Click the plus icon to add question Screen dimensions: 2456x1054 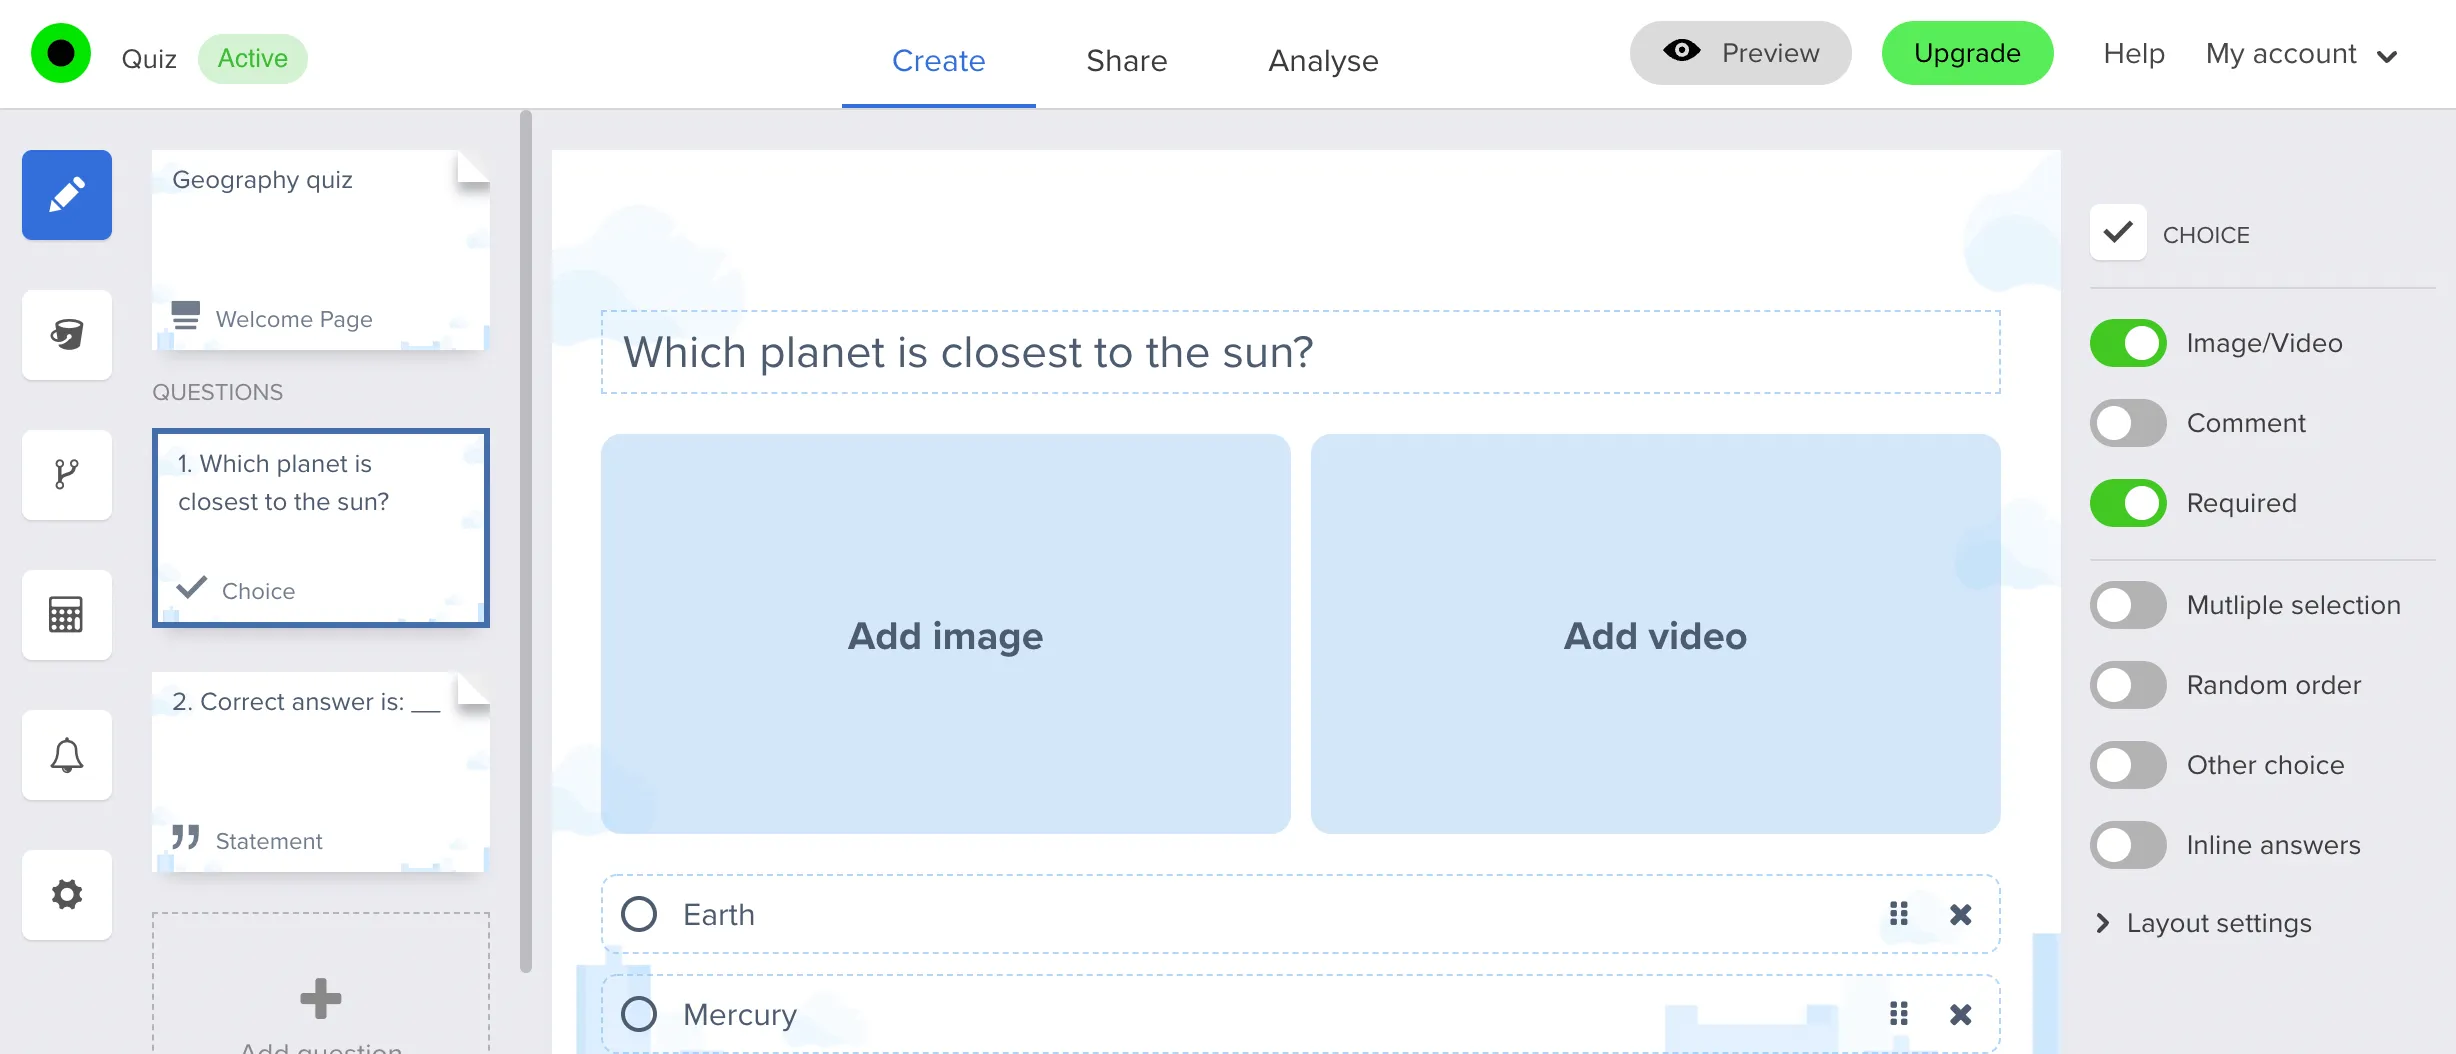pyautogui.click(x=320, y=998)
